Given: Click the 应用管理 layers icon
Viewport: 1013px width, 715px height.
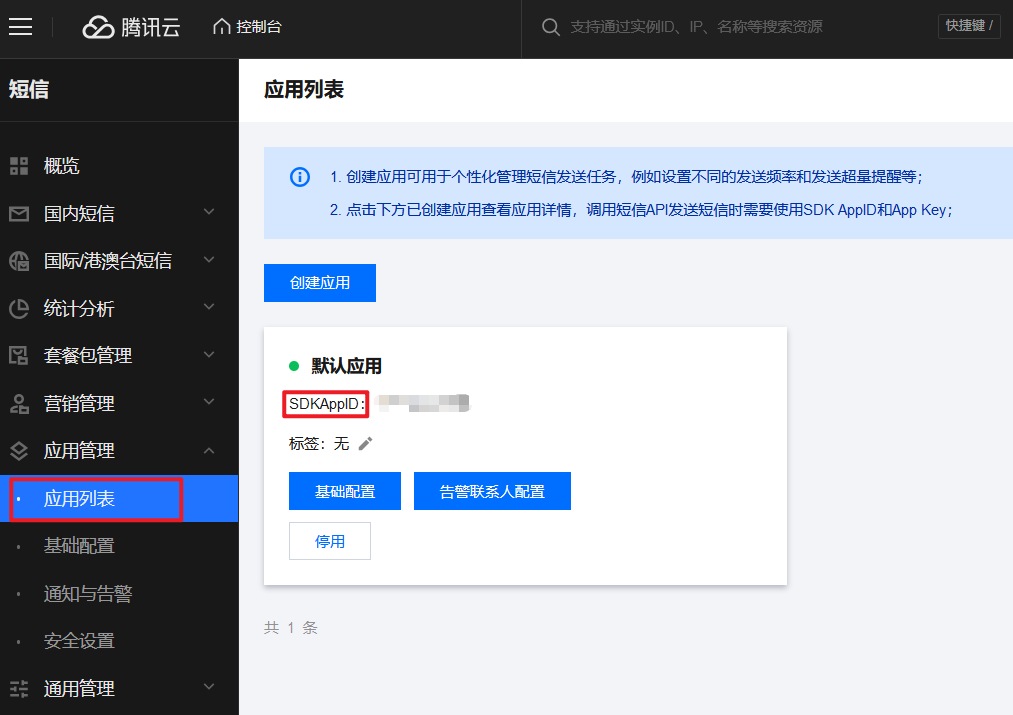Looking at the screenshot, I should [19, 450].
